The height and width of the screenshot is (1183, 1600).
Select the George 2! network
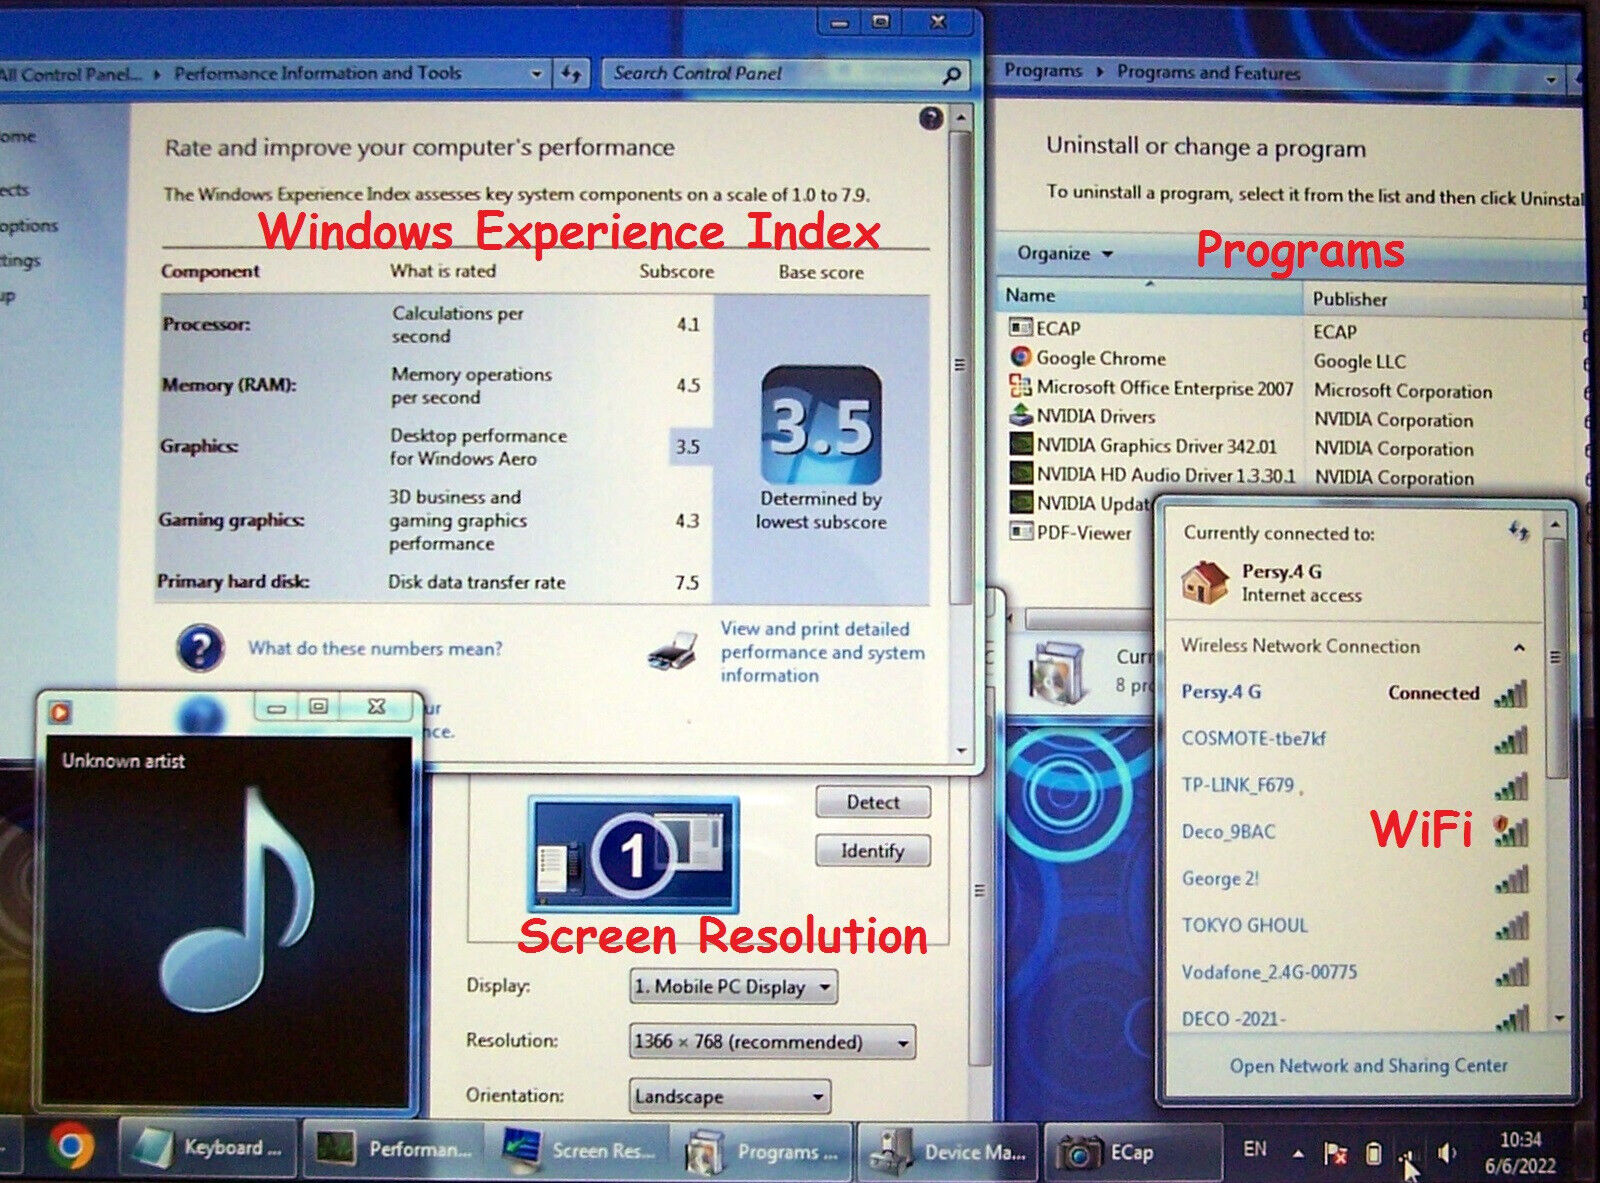[x=1355, y=878]
